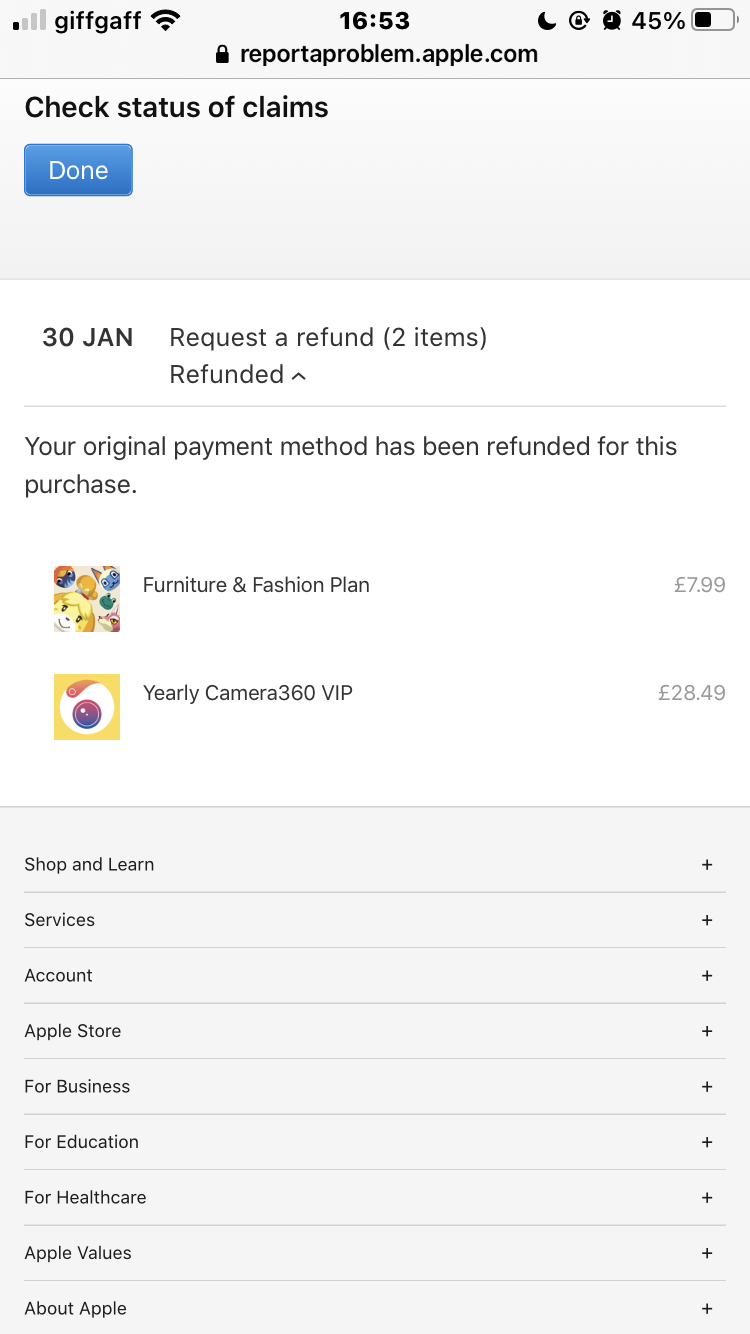Screen dimensions: 750x1334
Task: Tap the Do Not Disturb moon icon
Action: tap(547, 20)
